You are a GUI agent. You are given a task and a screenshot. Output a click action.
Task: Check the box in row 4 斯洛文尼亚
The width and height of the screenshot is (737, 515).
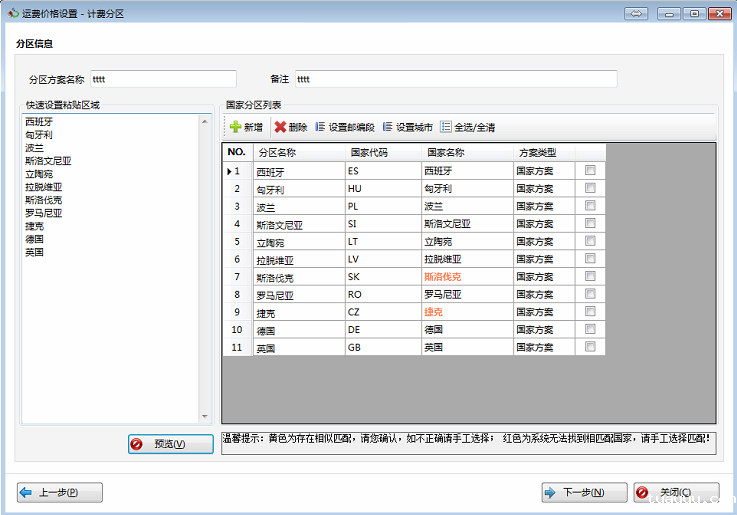click(x=590, y=223)
